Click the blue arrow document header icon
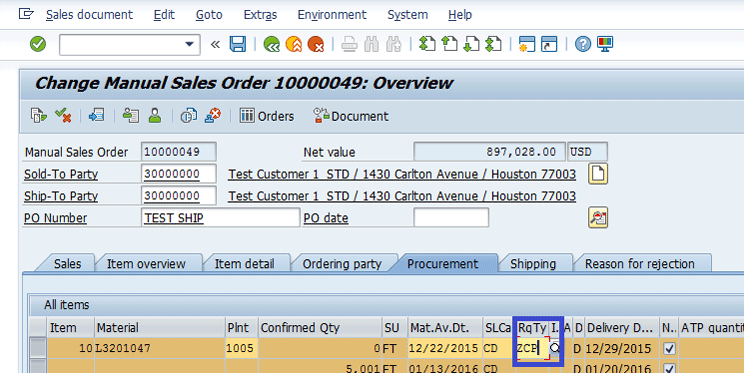Screen dimensions: 745x373 [96, 115]
